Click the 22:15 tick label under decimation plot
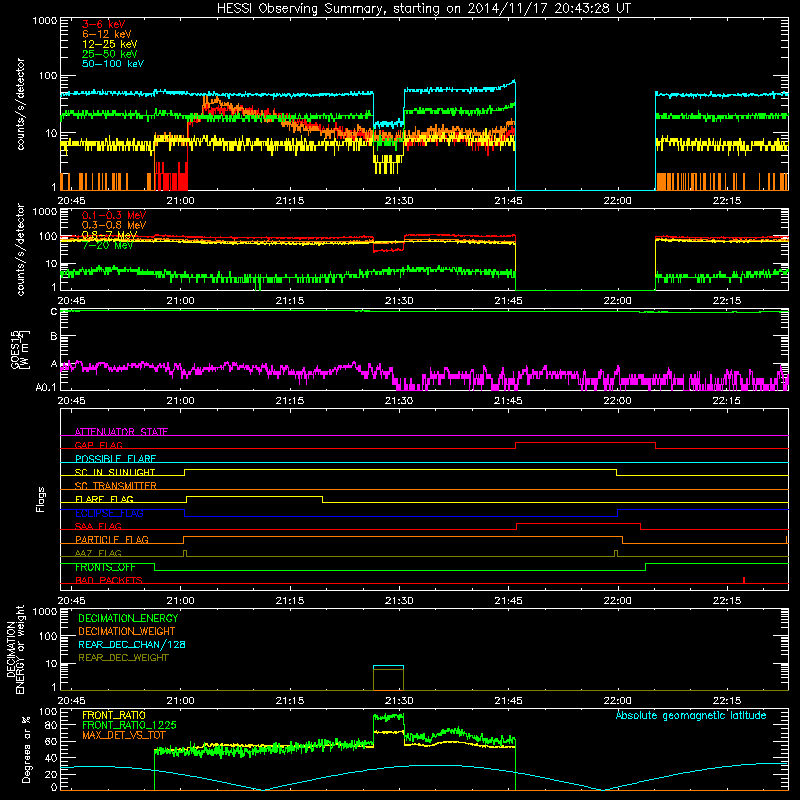This screenshot has height=800, width=800. tap(727, 701)
